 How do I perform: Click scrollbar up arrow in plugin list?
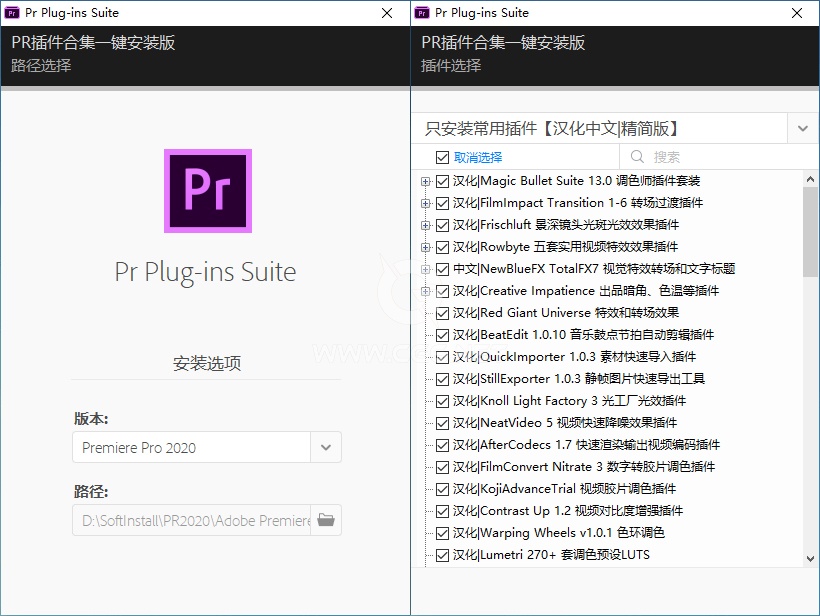pyautogui.click(x=811, y=179)
